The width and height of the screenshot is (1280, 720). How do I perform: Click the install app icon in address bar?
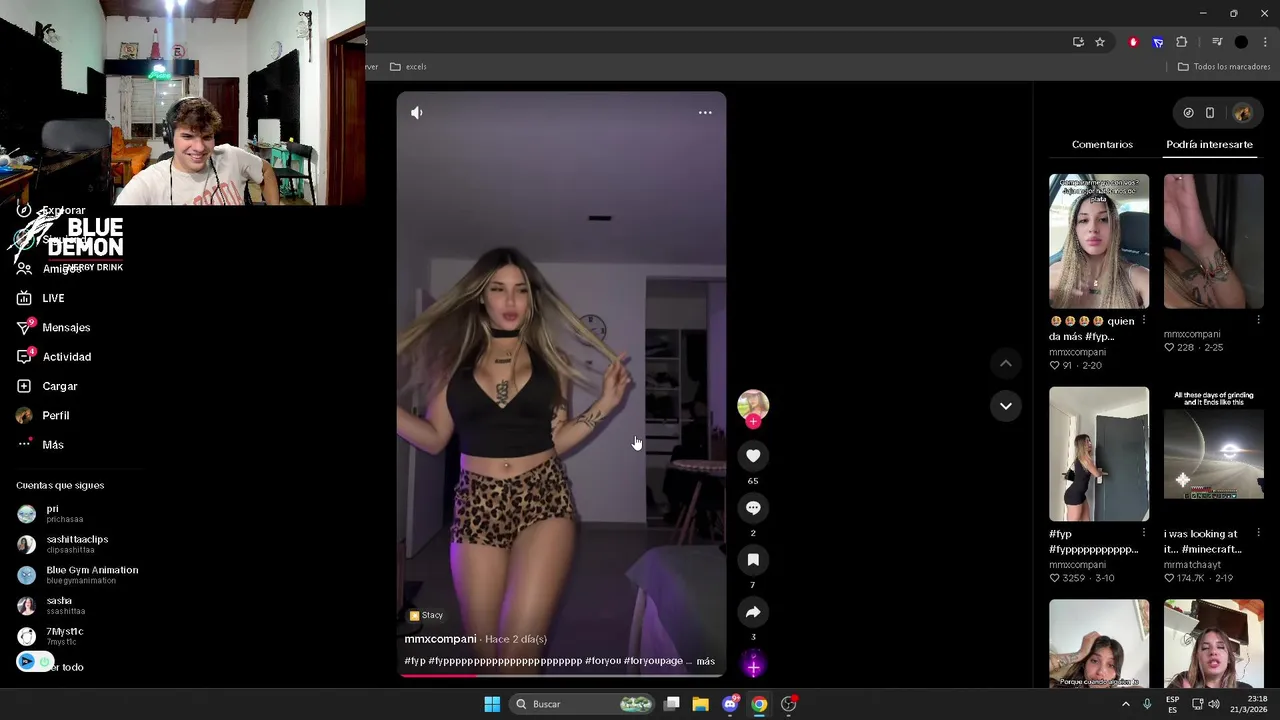[x=1078, y=42]
